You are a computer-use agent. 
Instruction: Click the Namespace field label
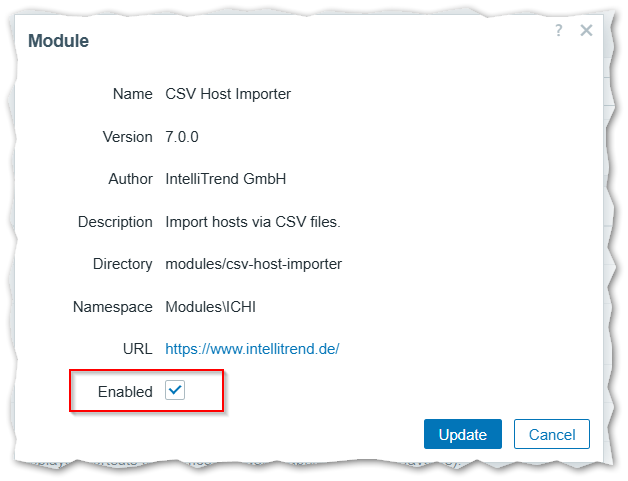point(113,306)
